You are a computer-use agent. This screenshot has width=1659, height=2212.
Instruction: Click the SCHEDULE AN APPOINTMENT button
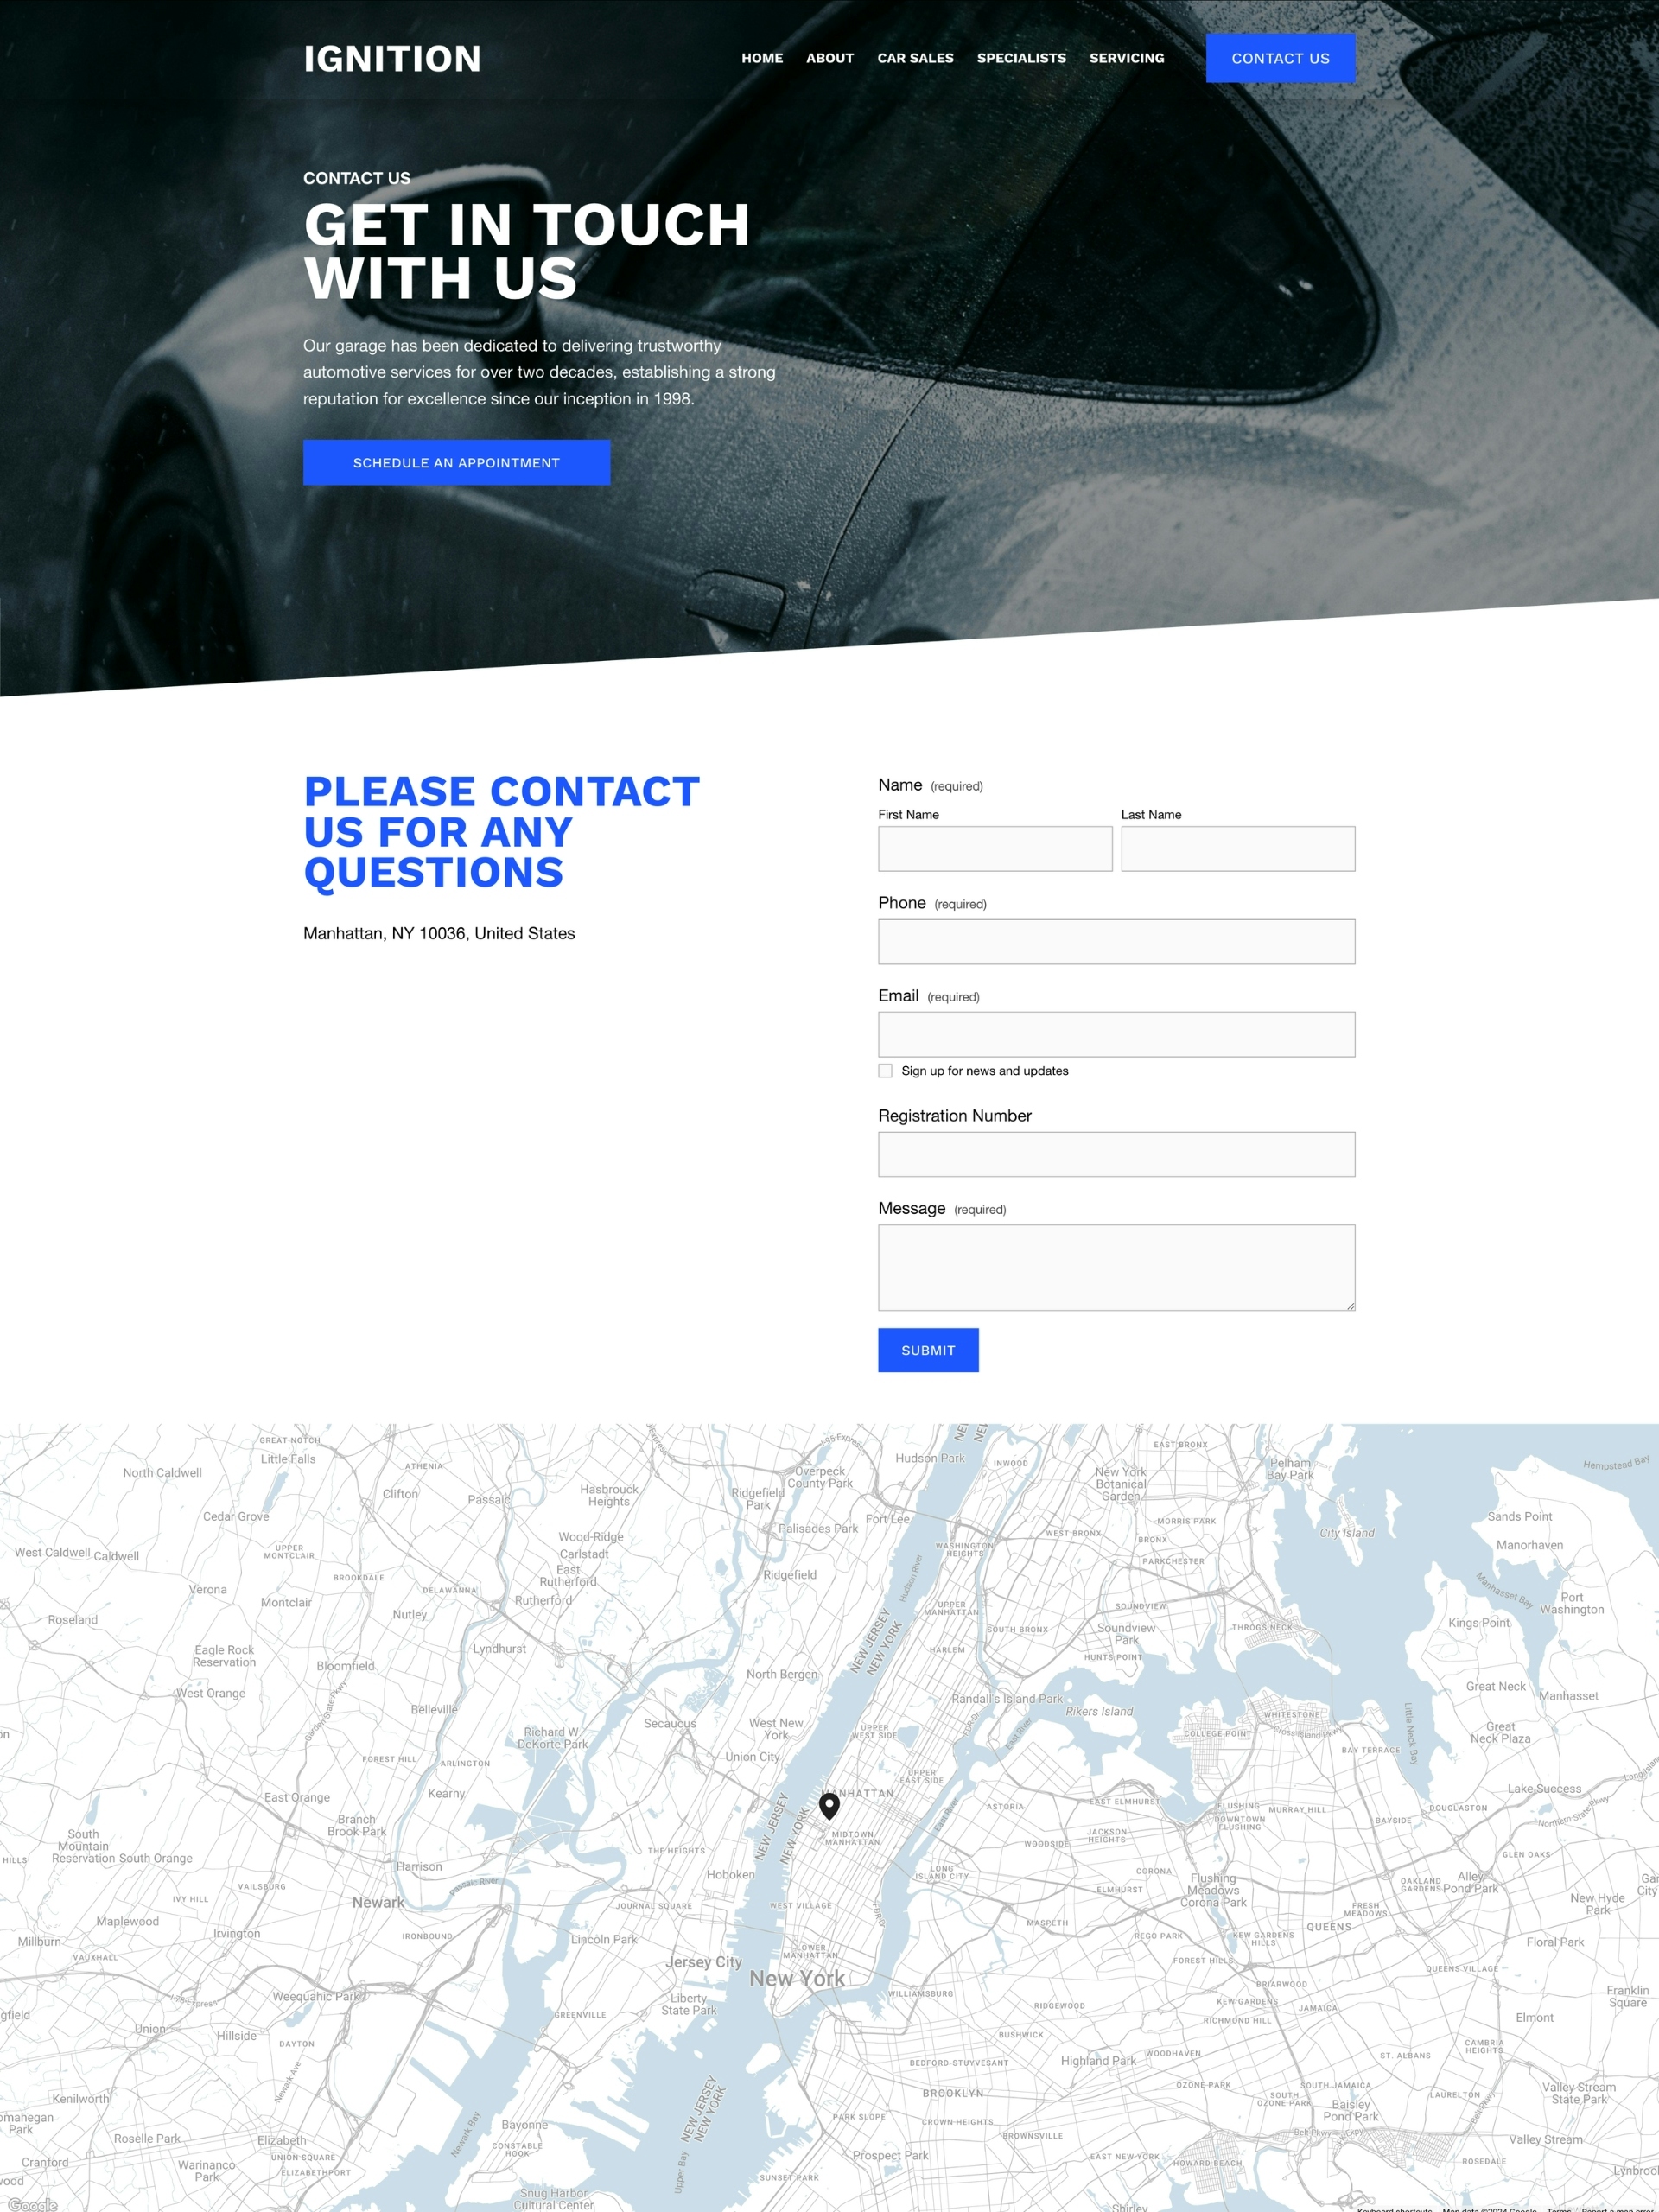click(456, 463)
